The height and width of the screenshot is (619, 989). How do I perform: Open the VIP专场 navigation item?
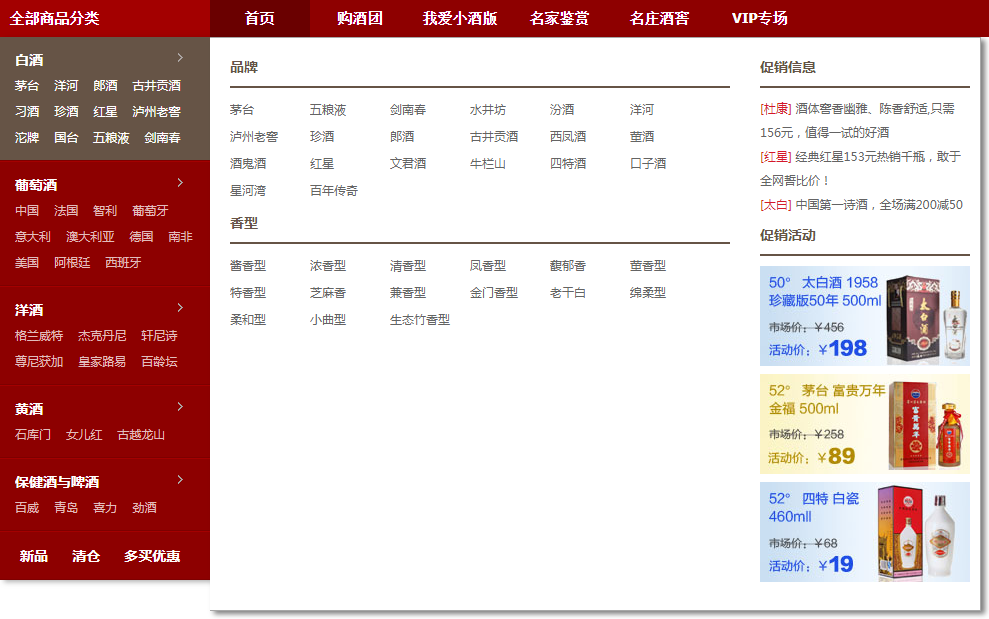click(x=759, y=18)
